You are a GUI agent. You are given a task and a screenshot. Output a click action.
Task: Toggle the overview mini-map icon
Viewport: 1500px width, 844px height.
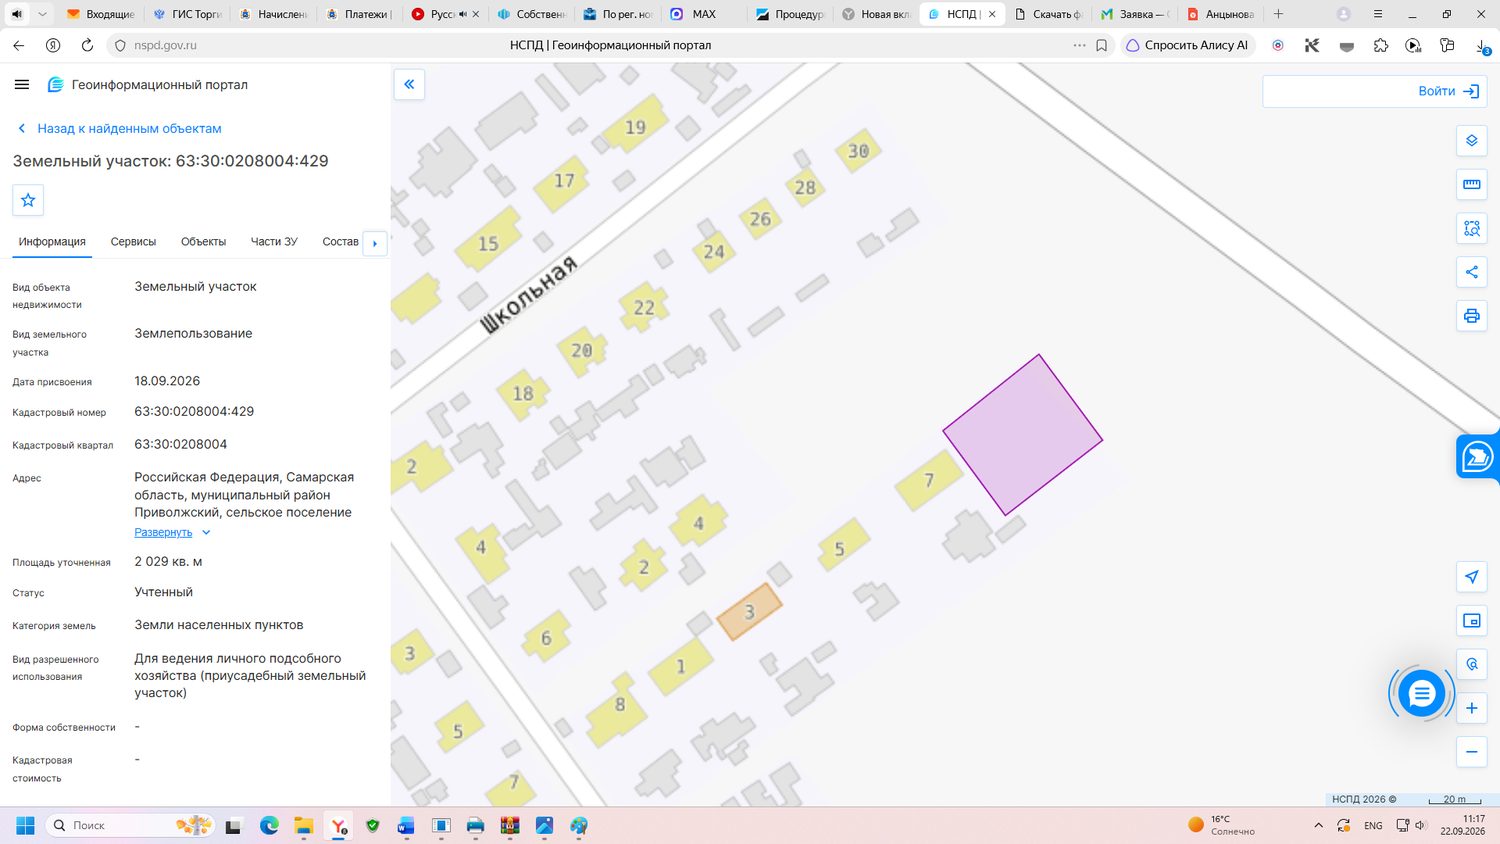pos(1472,621)
